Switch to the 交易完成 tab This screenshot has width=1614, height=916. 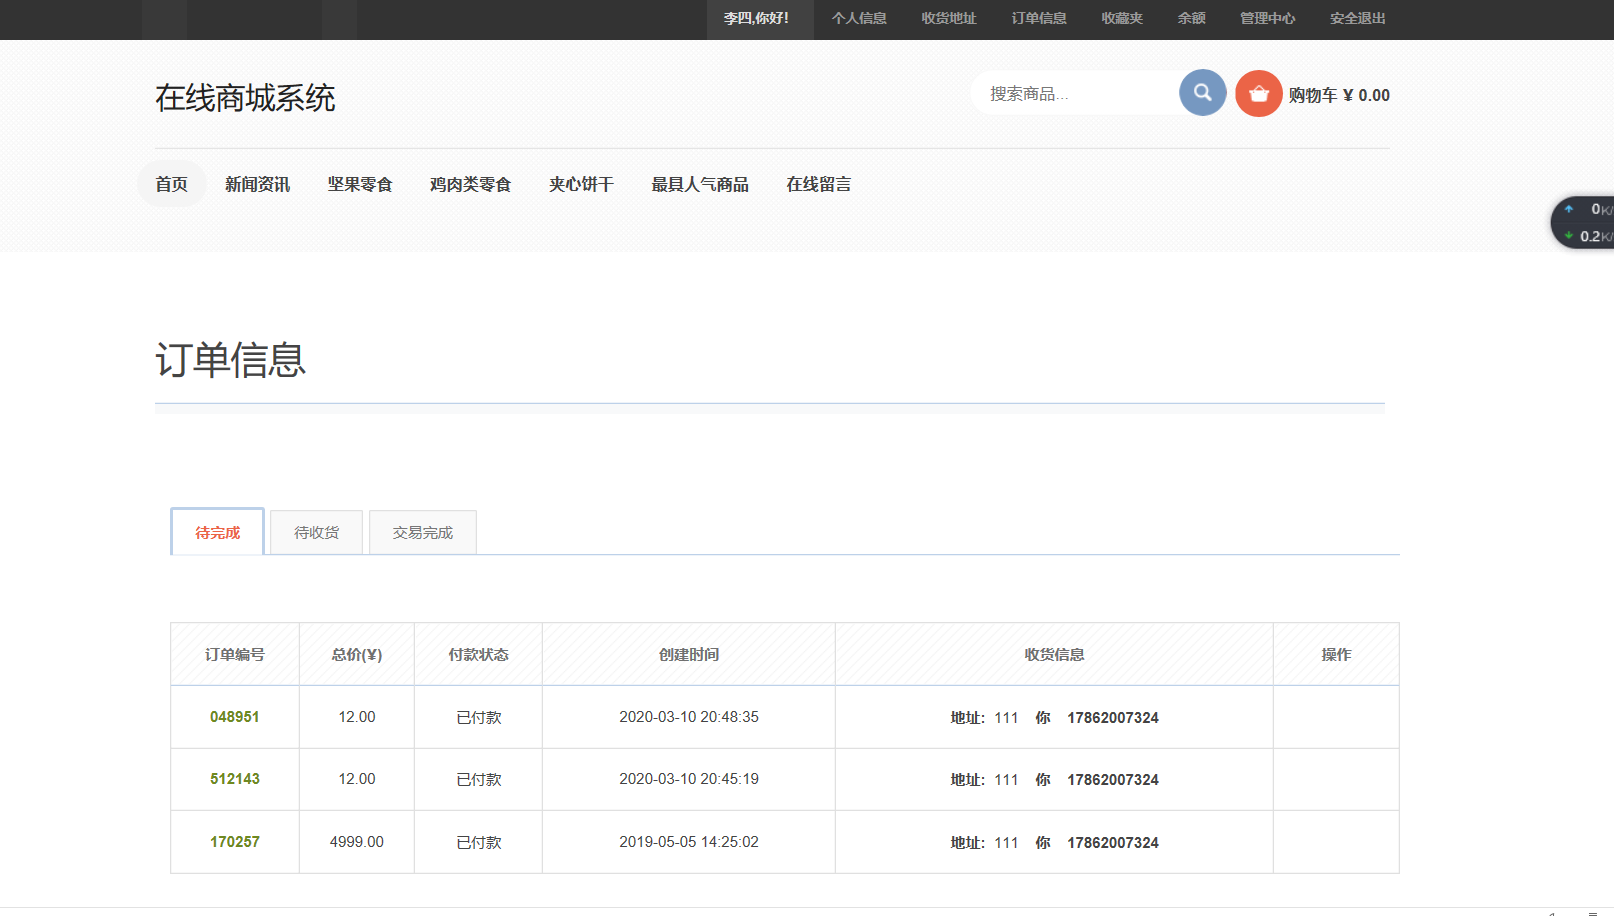coord(422,533)
